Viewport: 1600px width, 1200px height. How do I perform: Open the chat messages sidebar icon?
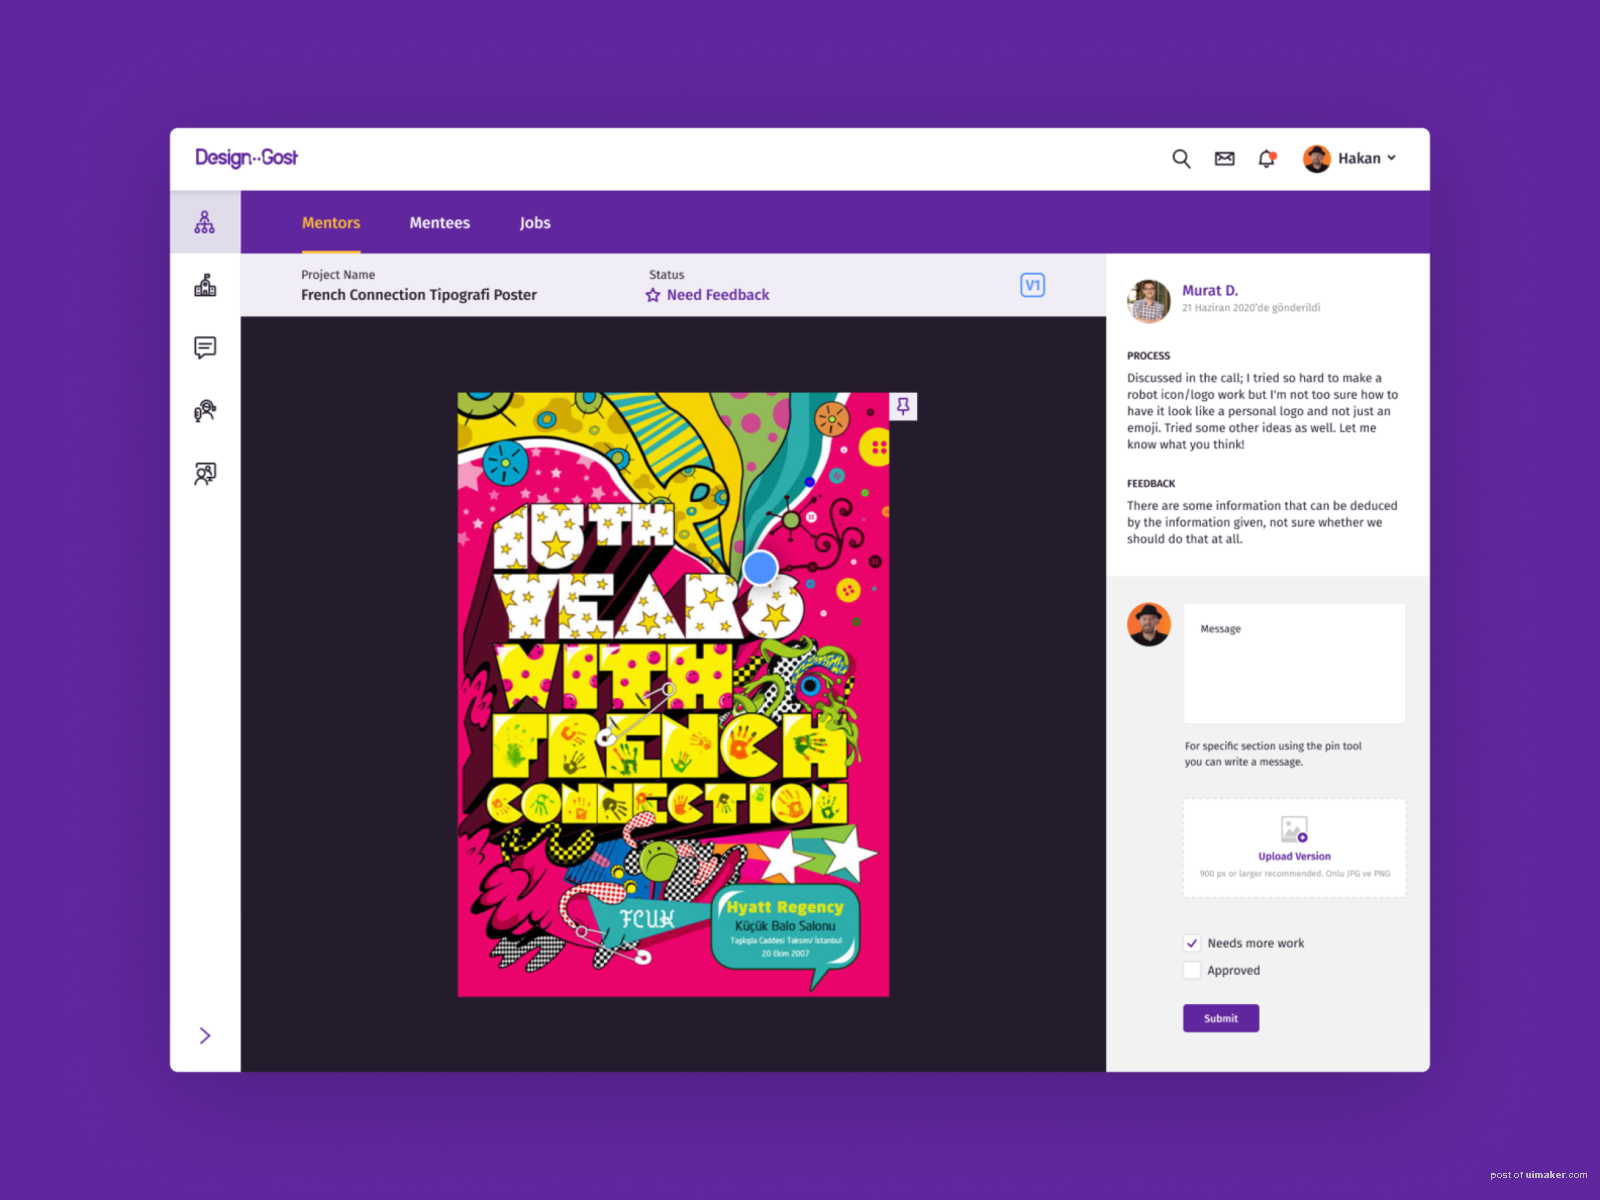(x=205, y=347)
